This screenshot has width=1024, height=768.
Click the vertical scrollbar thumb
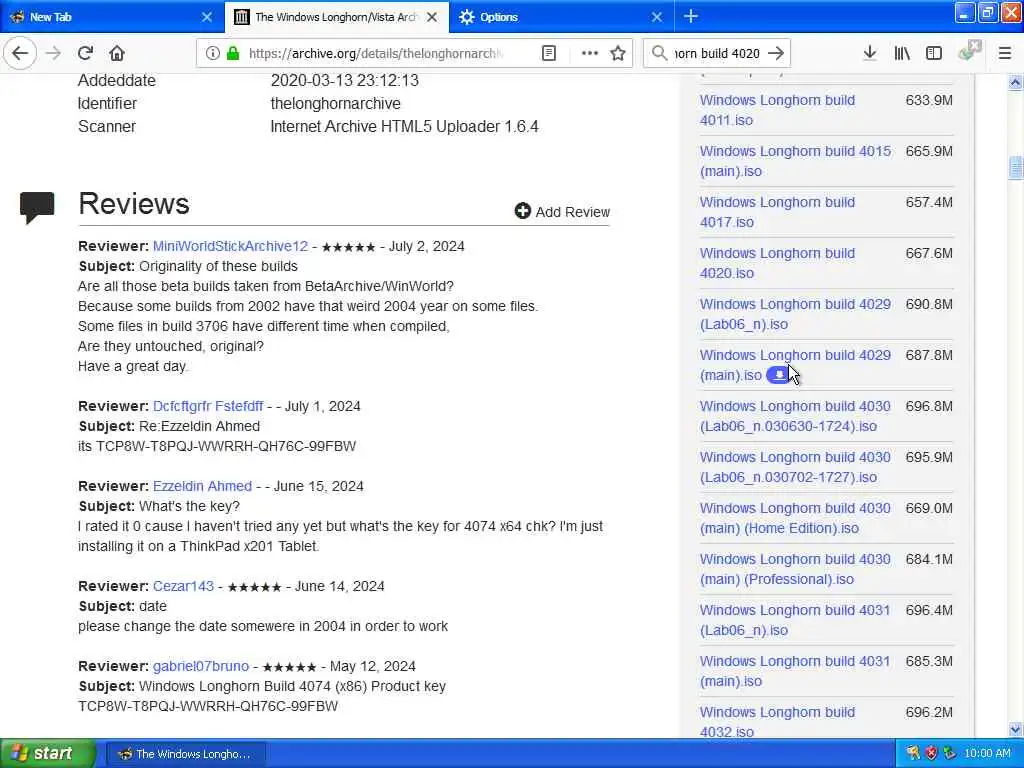pos(1015,167)
